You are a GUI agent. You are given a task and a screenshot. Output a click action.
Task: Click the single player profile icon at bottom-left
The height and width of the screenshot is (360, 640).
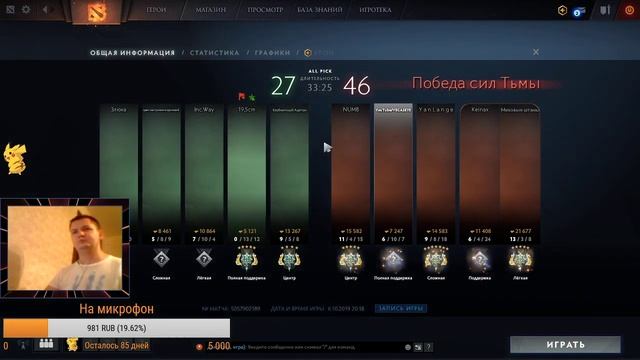(23, 346)
